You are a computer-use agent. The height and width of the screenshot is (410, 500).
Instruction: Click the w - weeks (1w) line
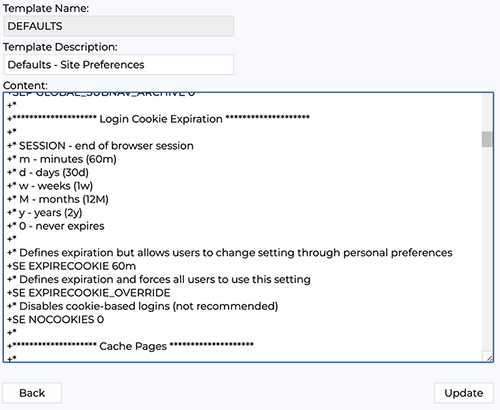pyautogui.click(x=50, y=186)
